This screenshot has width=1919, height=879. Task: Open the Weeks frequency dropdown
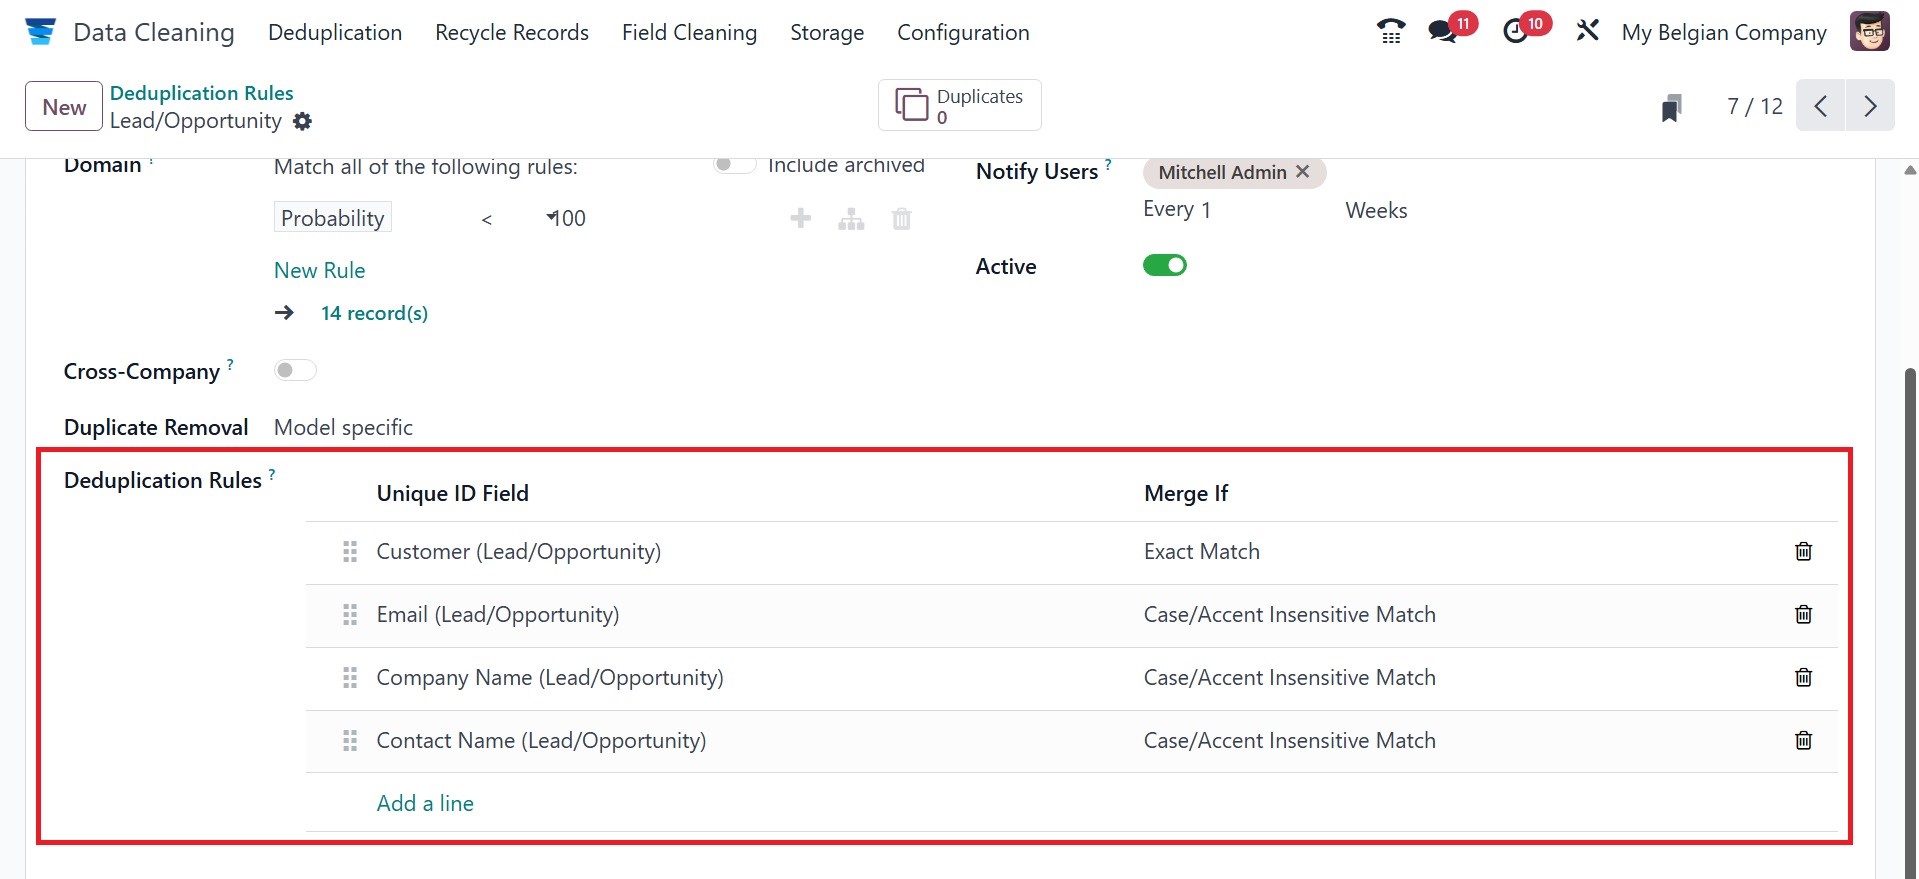tap(1376, 210)
